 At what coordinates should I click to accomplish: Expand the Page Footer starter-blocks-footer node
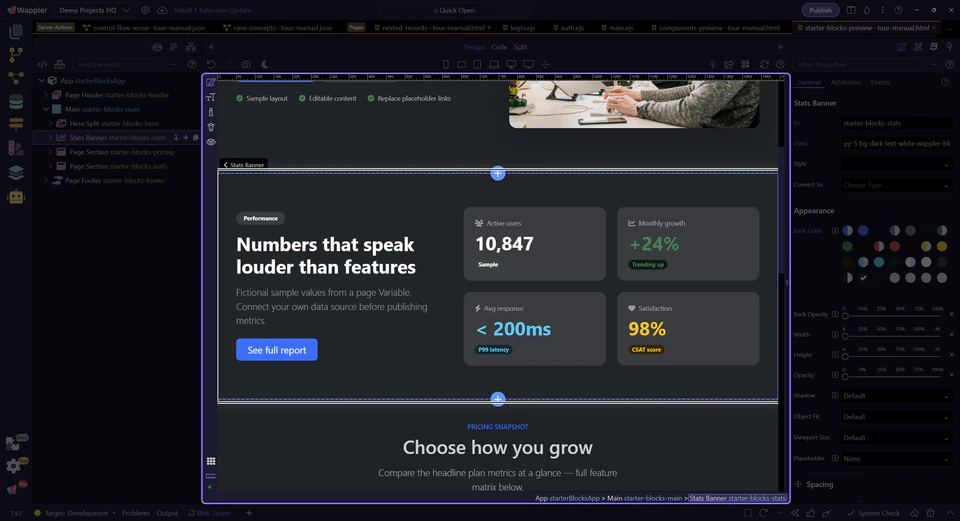point(46,181)
